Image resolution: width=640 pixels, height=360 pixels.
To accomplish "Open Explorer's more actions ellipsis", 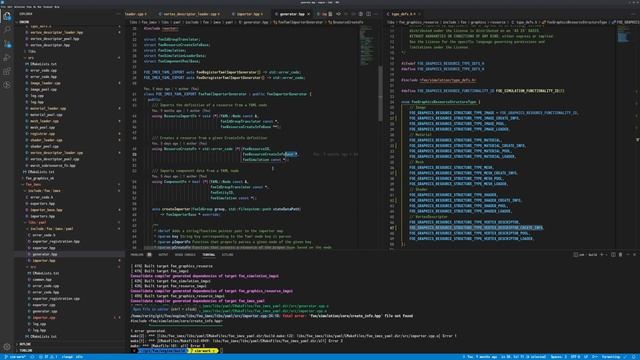I will click(x=119, y=14).
